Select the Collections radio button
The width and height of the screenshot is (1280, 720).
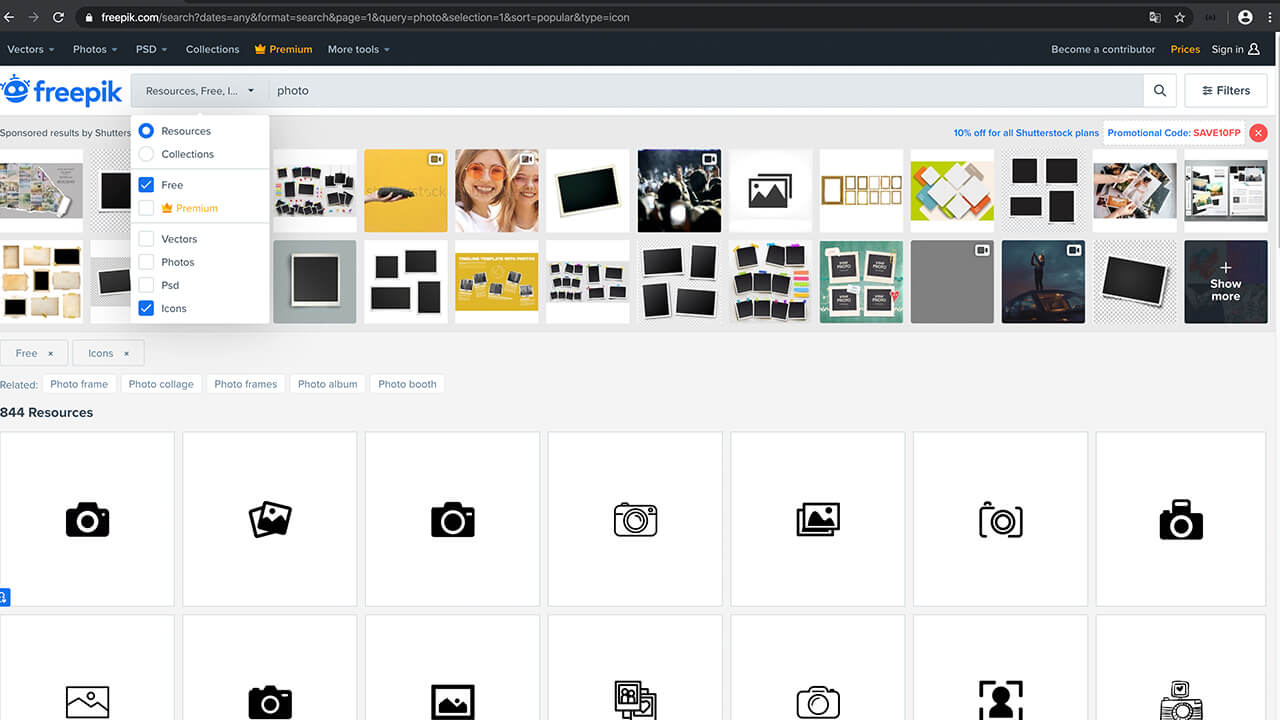point(146,154)
